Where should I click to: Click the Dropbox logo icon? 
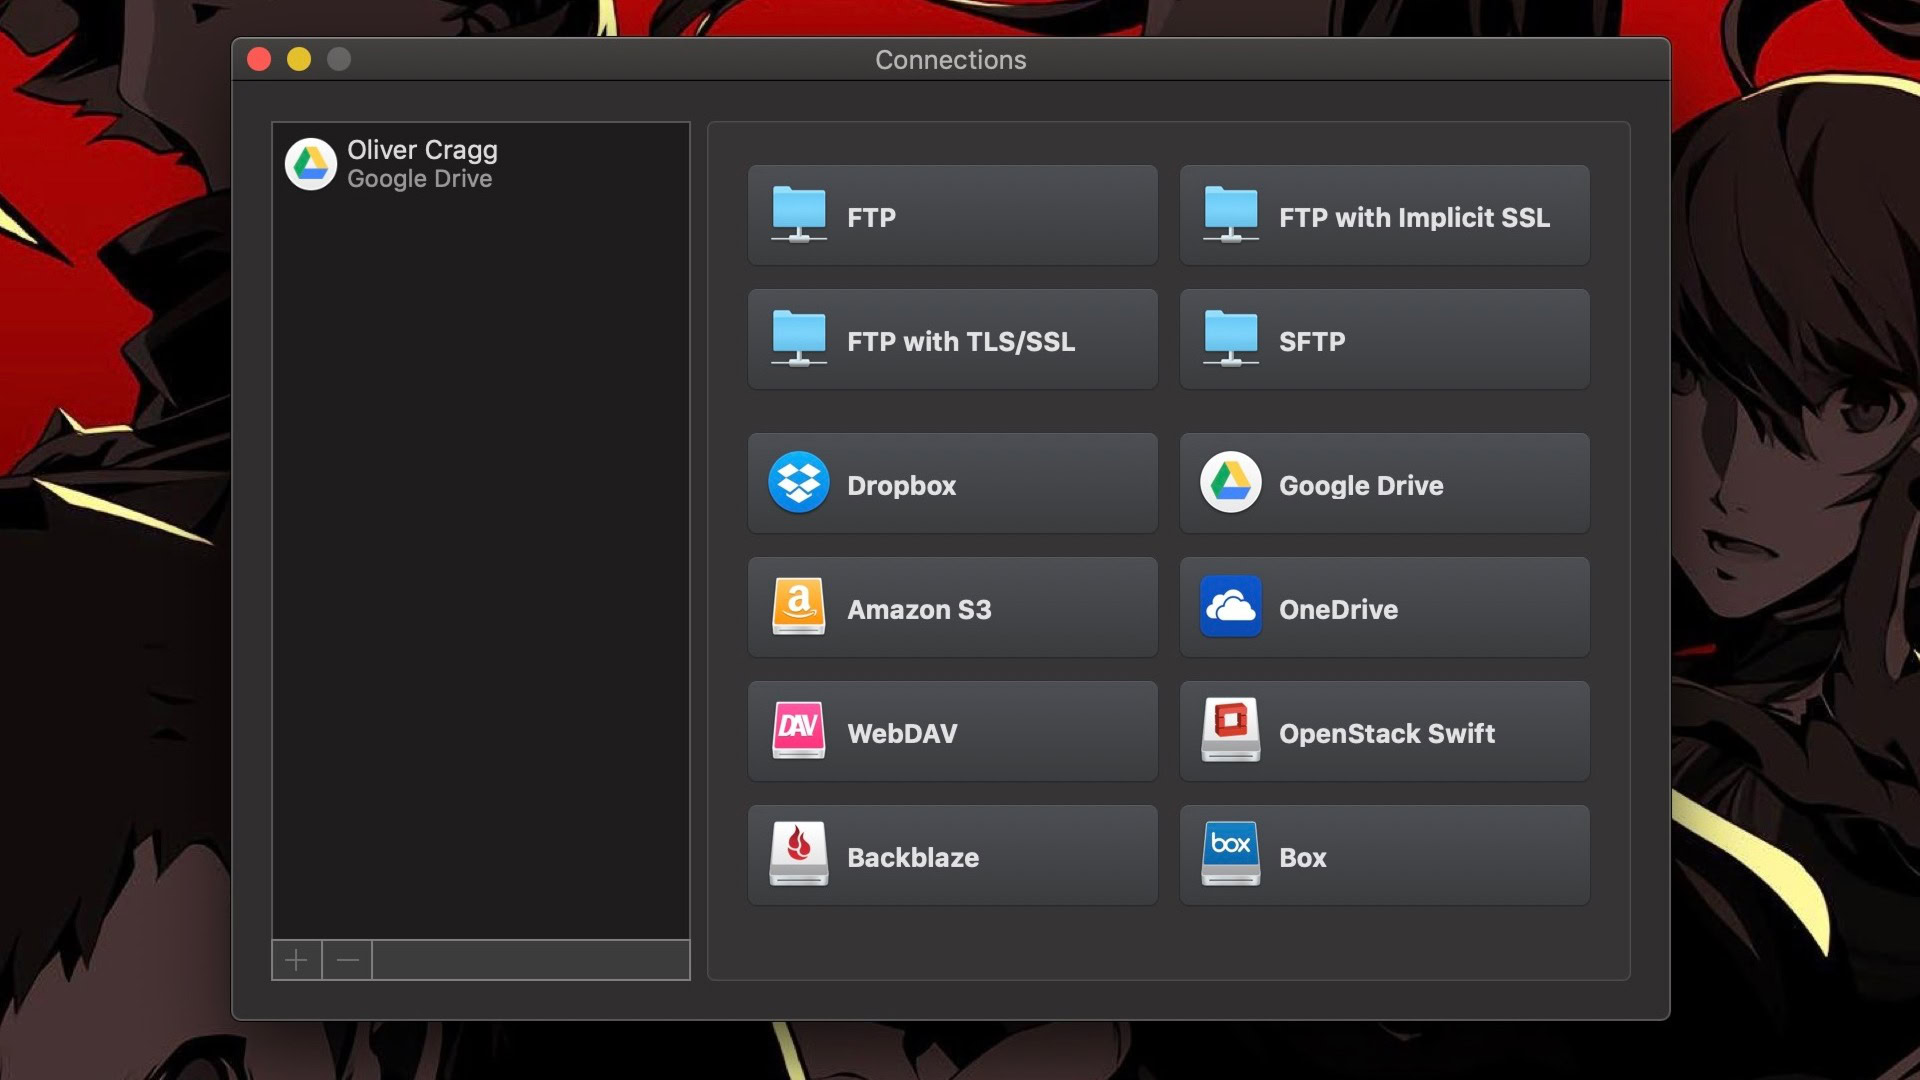pyautogui.click(x=798, y=483)
